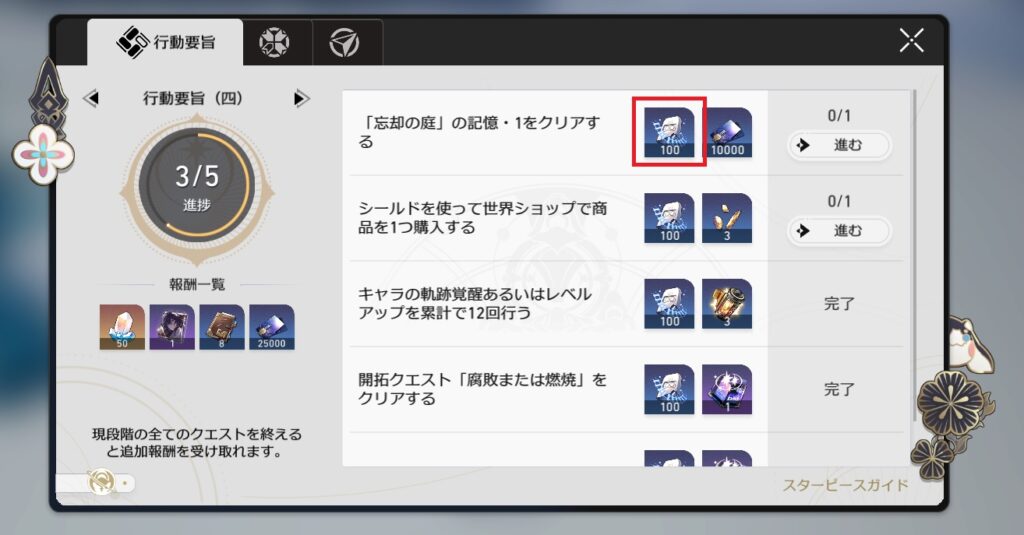This screenshot has width=1024, height=535.
Task: Open the third tab with triangle emblem
Action: pyautogui.click(x=344, y=43)
